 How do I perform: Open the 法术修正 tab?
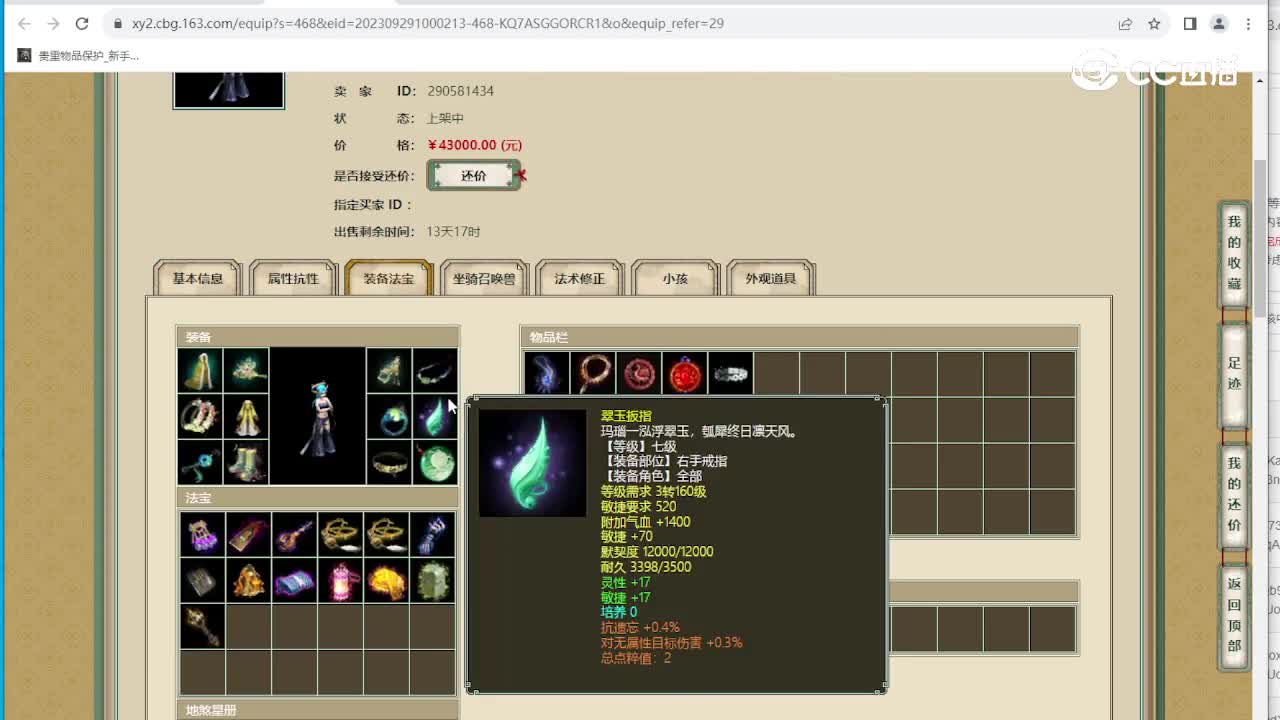[580, 279]
